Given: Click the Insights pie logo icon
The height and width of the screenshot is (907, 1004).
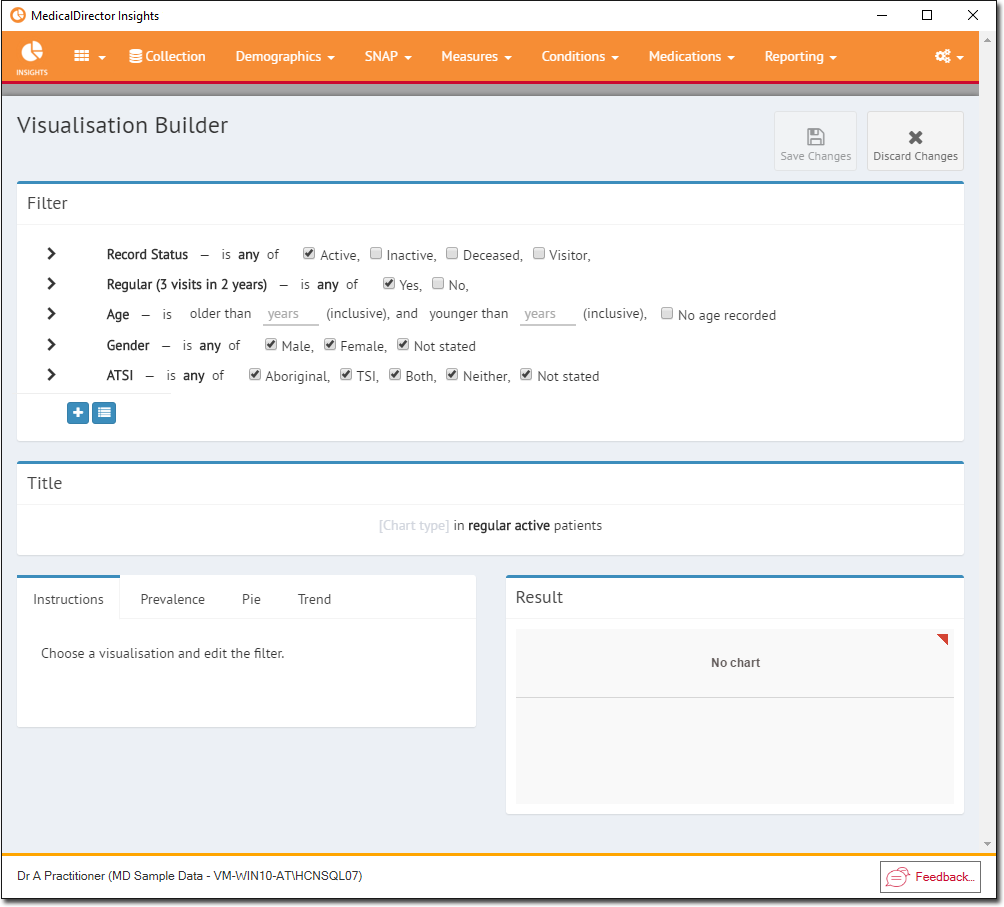Looking at the screenshot, I should coord(32,52).
